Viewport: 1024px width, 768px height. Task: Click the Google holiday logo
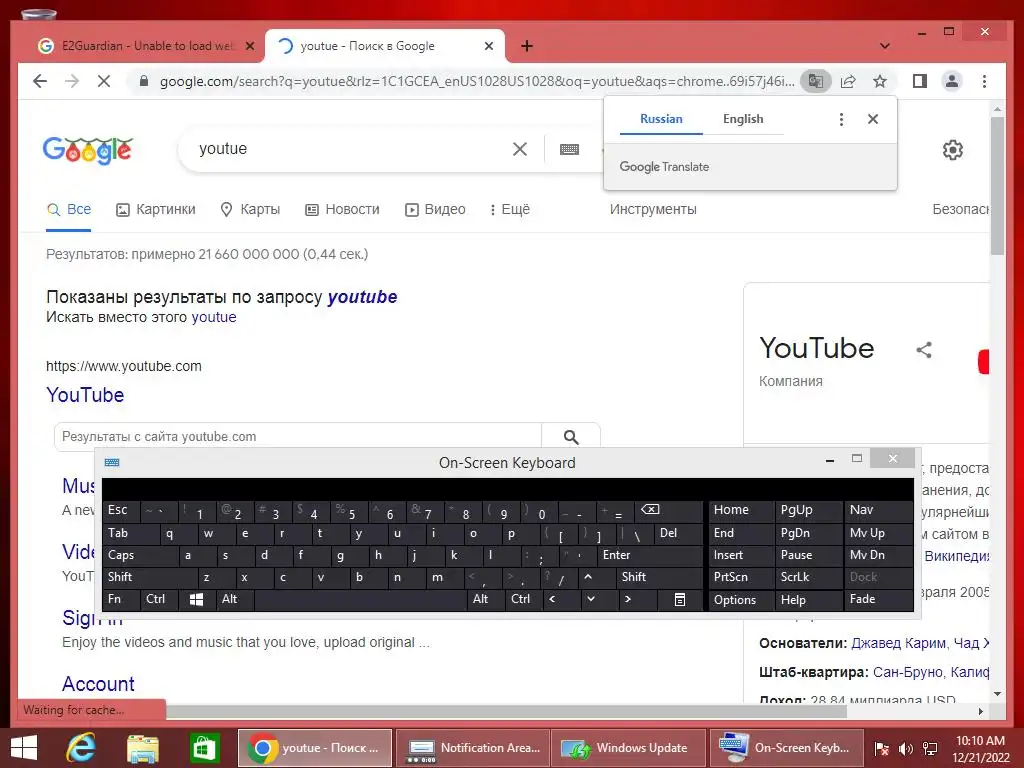pos(88,150)
